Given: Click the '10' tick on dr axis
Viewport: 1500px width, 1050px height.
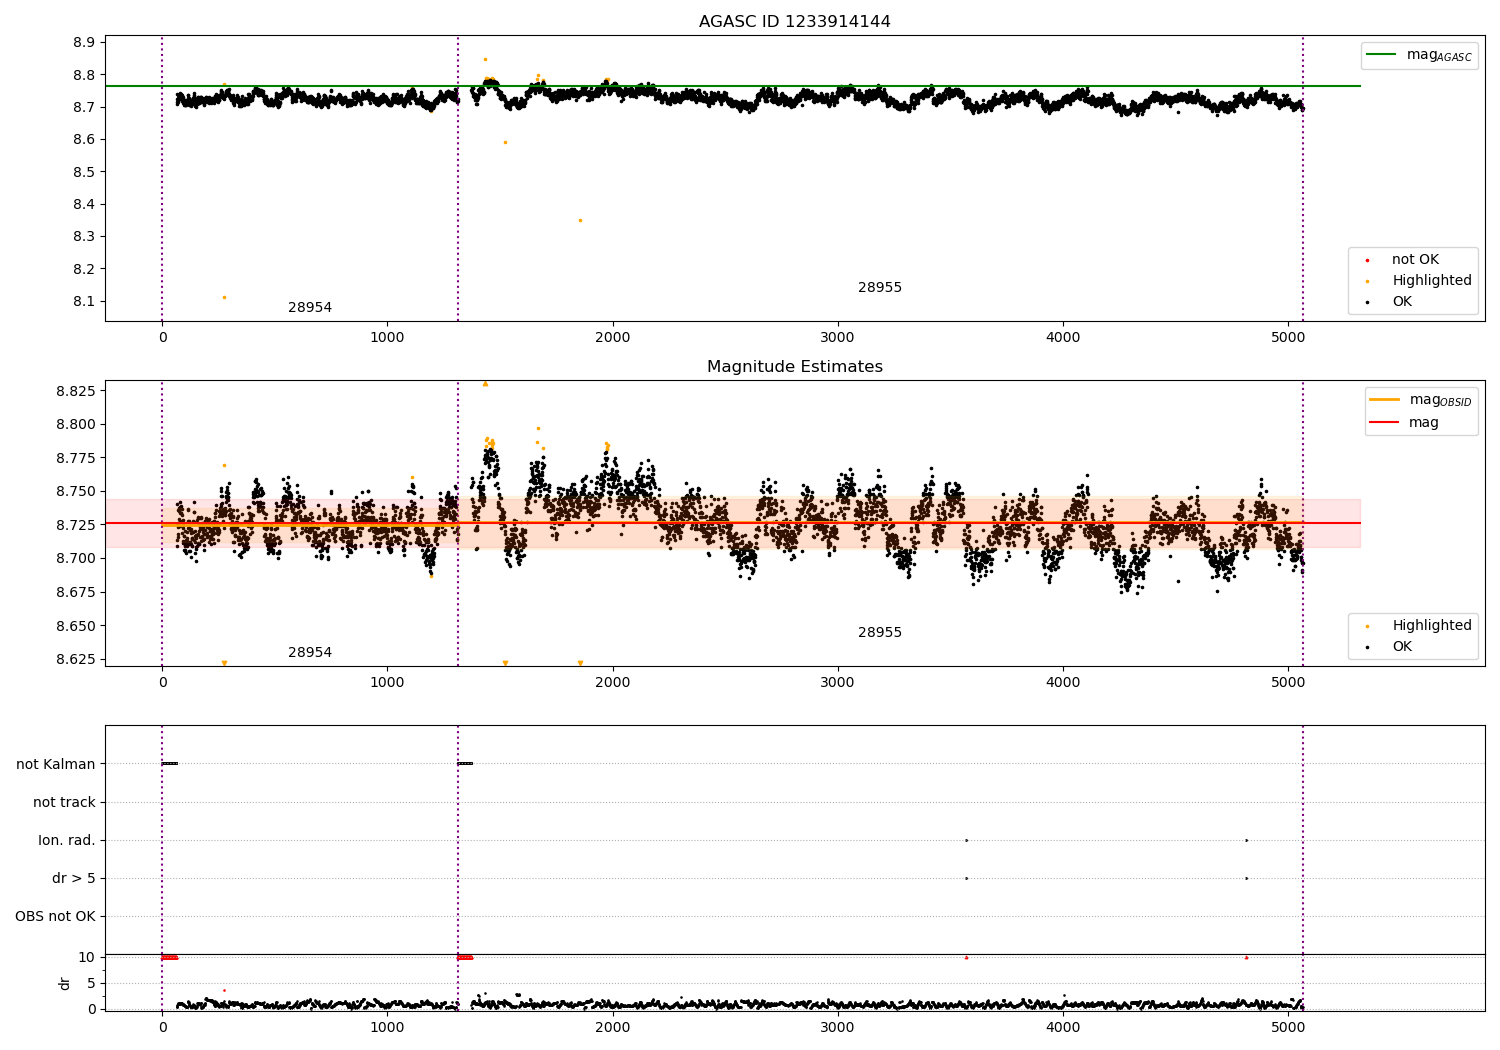Looking at the screenshot, I should tap(87, 958).
